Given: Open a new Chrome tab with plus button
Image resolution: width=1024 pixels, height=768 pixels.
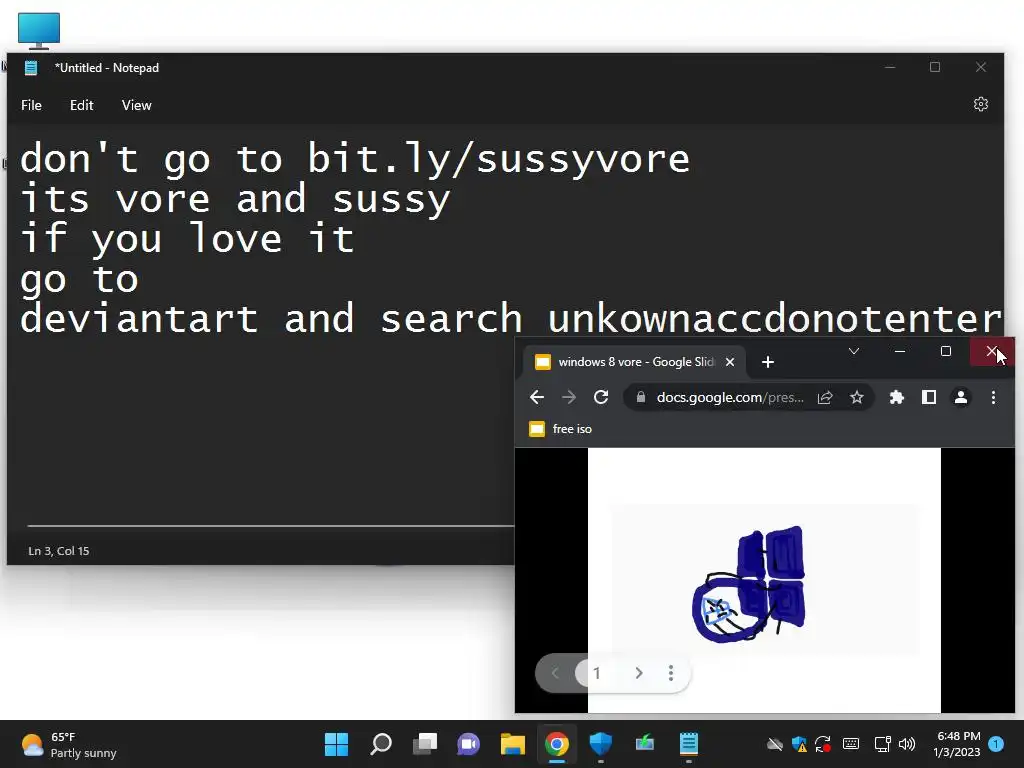Looking at the screenshot, I should [768, 362].
